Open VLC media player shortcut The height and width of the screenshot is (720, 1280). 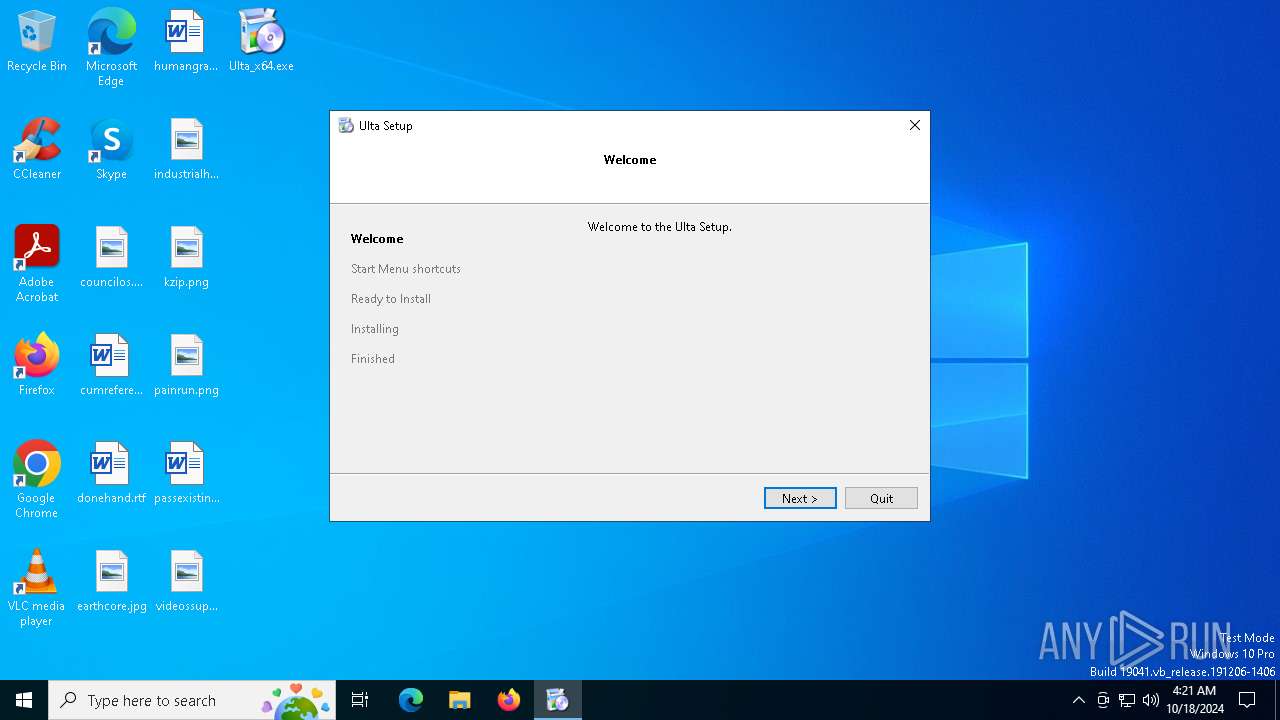coord(37,588)
